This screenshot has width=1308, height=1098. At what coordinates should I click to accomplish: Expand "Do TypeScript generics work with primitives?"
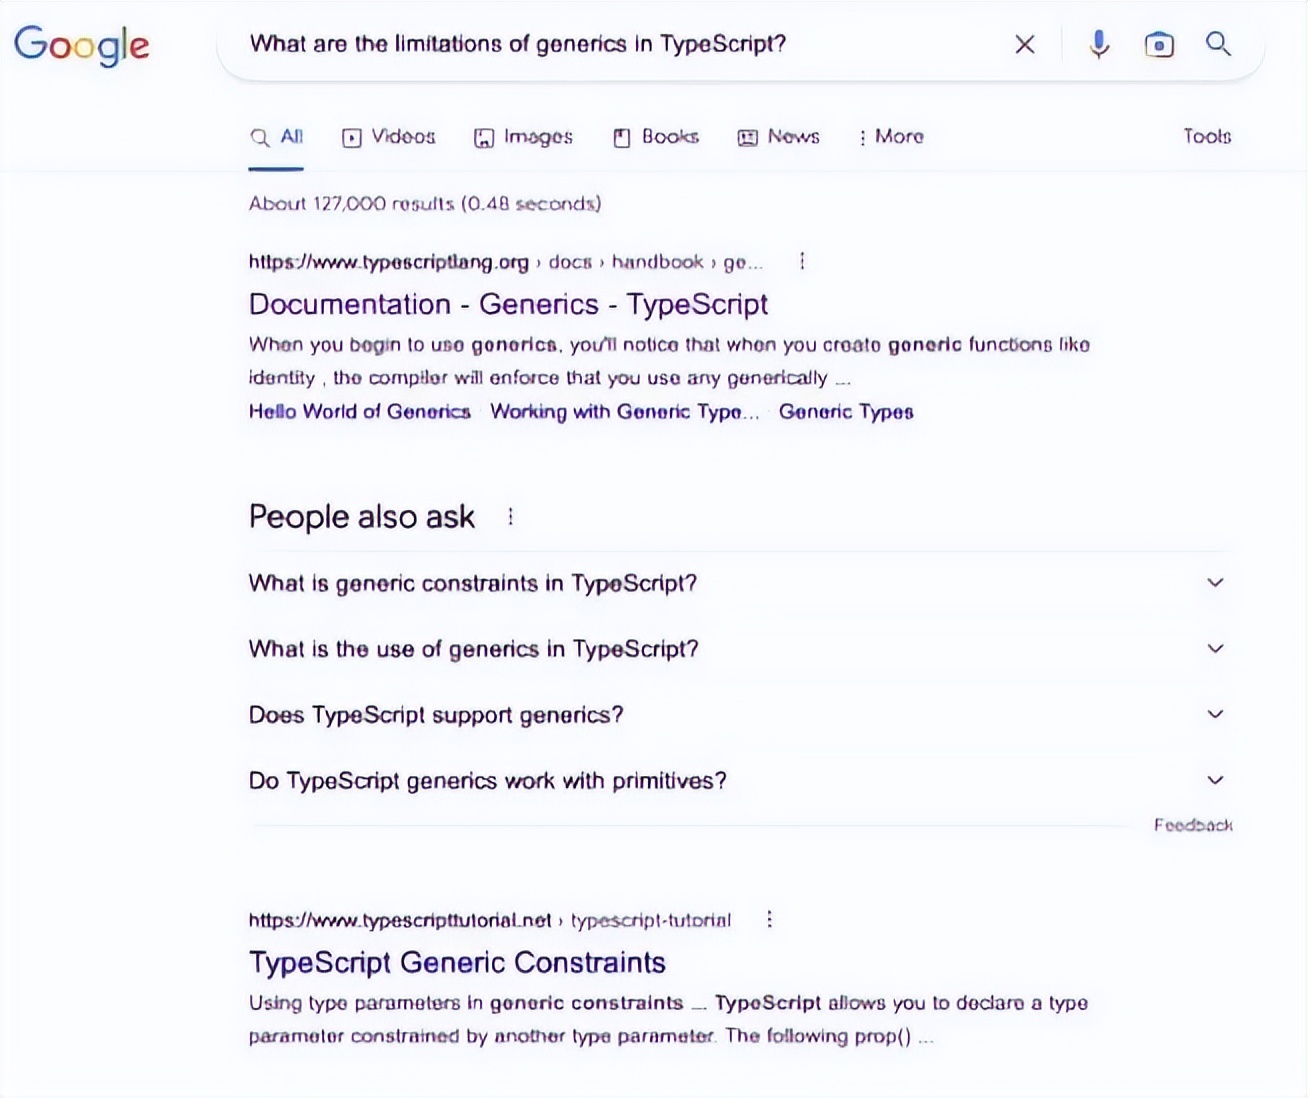(1215, 781)
